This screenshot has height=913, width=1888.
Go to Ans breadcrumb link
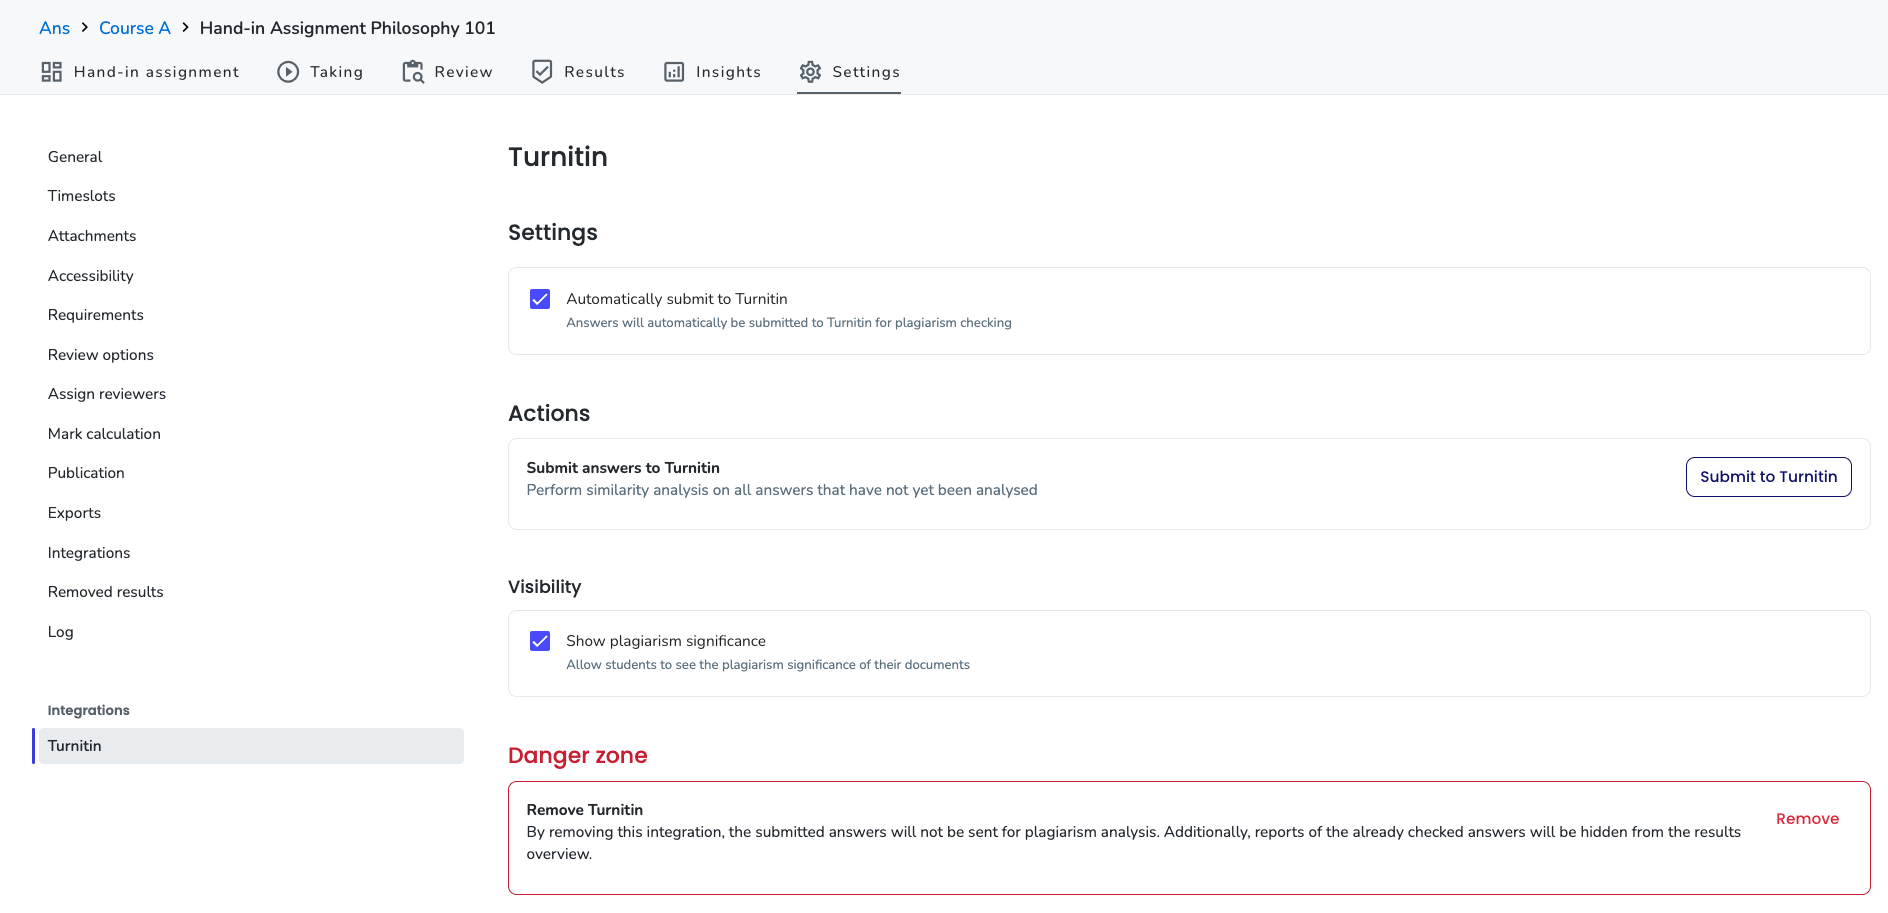click(55, 28)
